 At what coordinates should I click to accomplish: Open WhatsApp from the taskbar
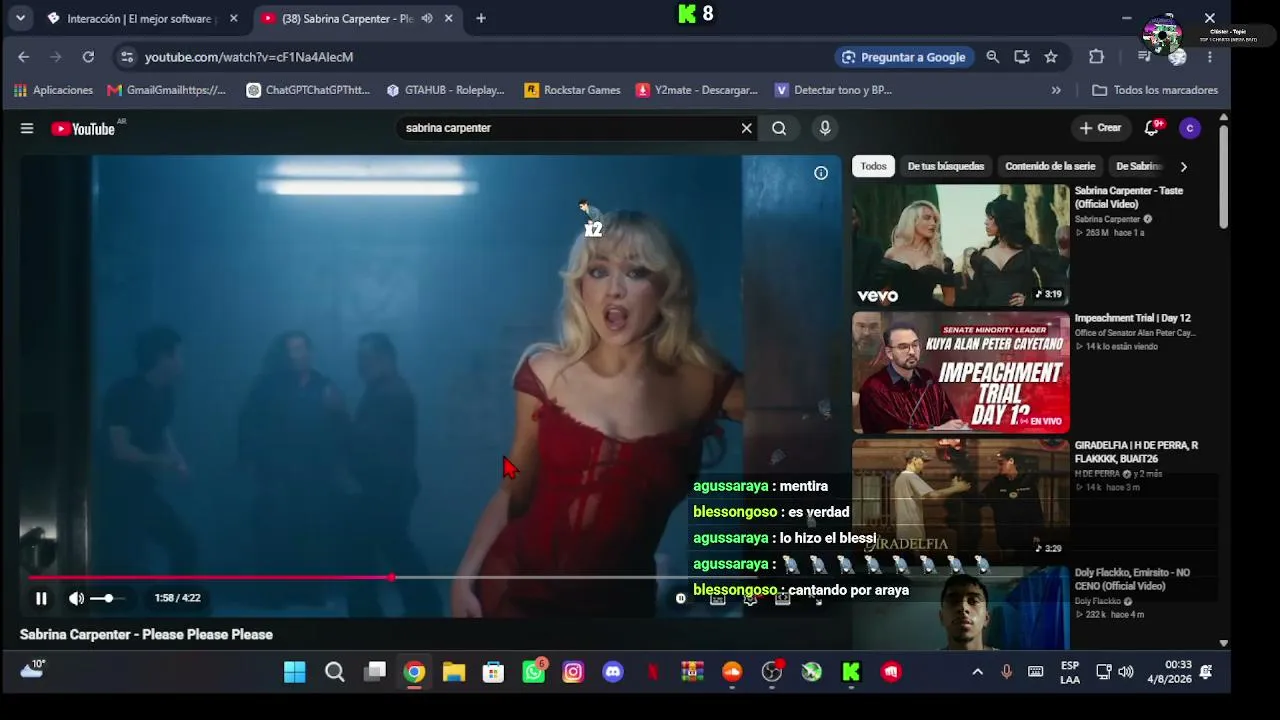point(534,672)
